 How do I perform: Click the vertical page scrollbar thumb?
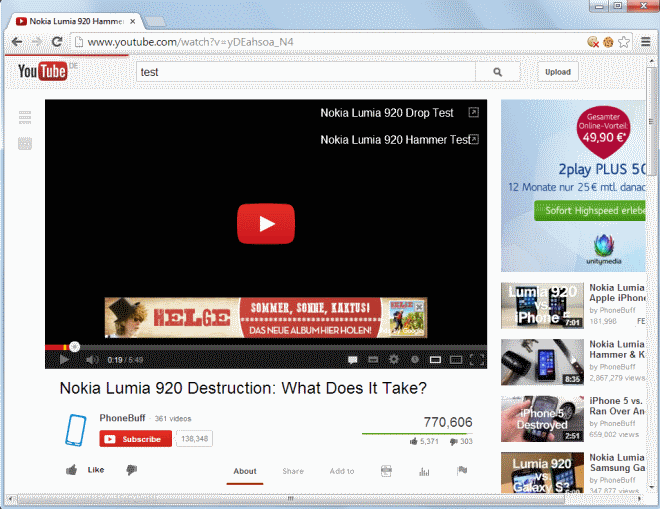(x=651, y=122)
